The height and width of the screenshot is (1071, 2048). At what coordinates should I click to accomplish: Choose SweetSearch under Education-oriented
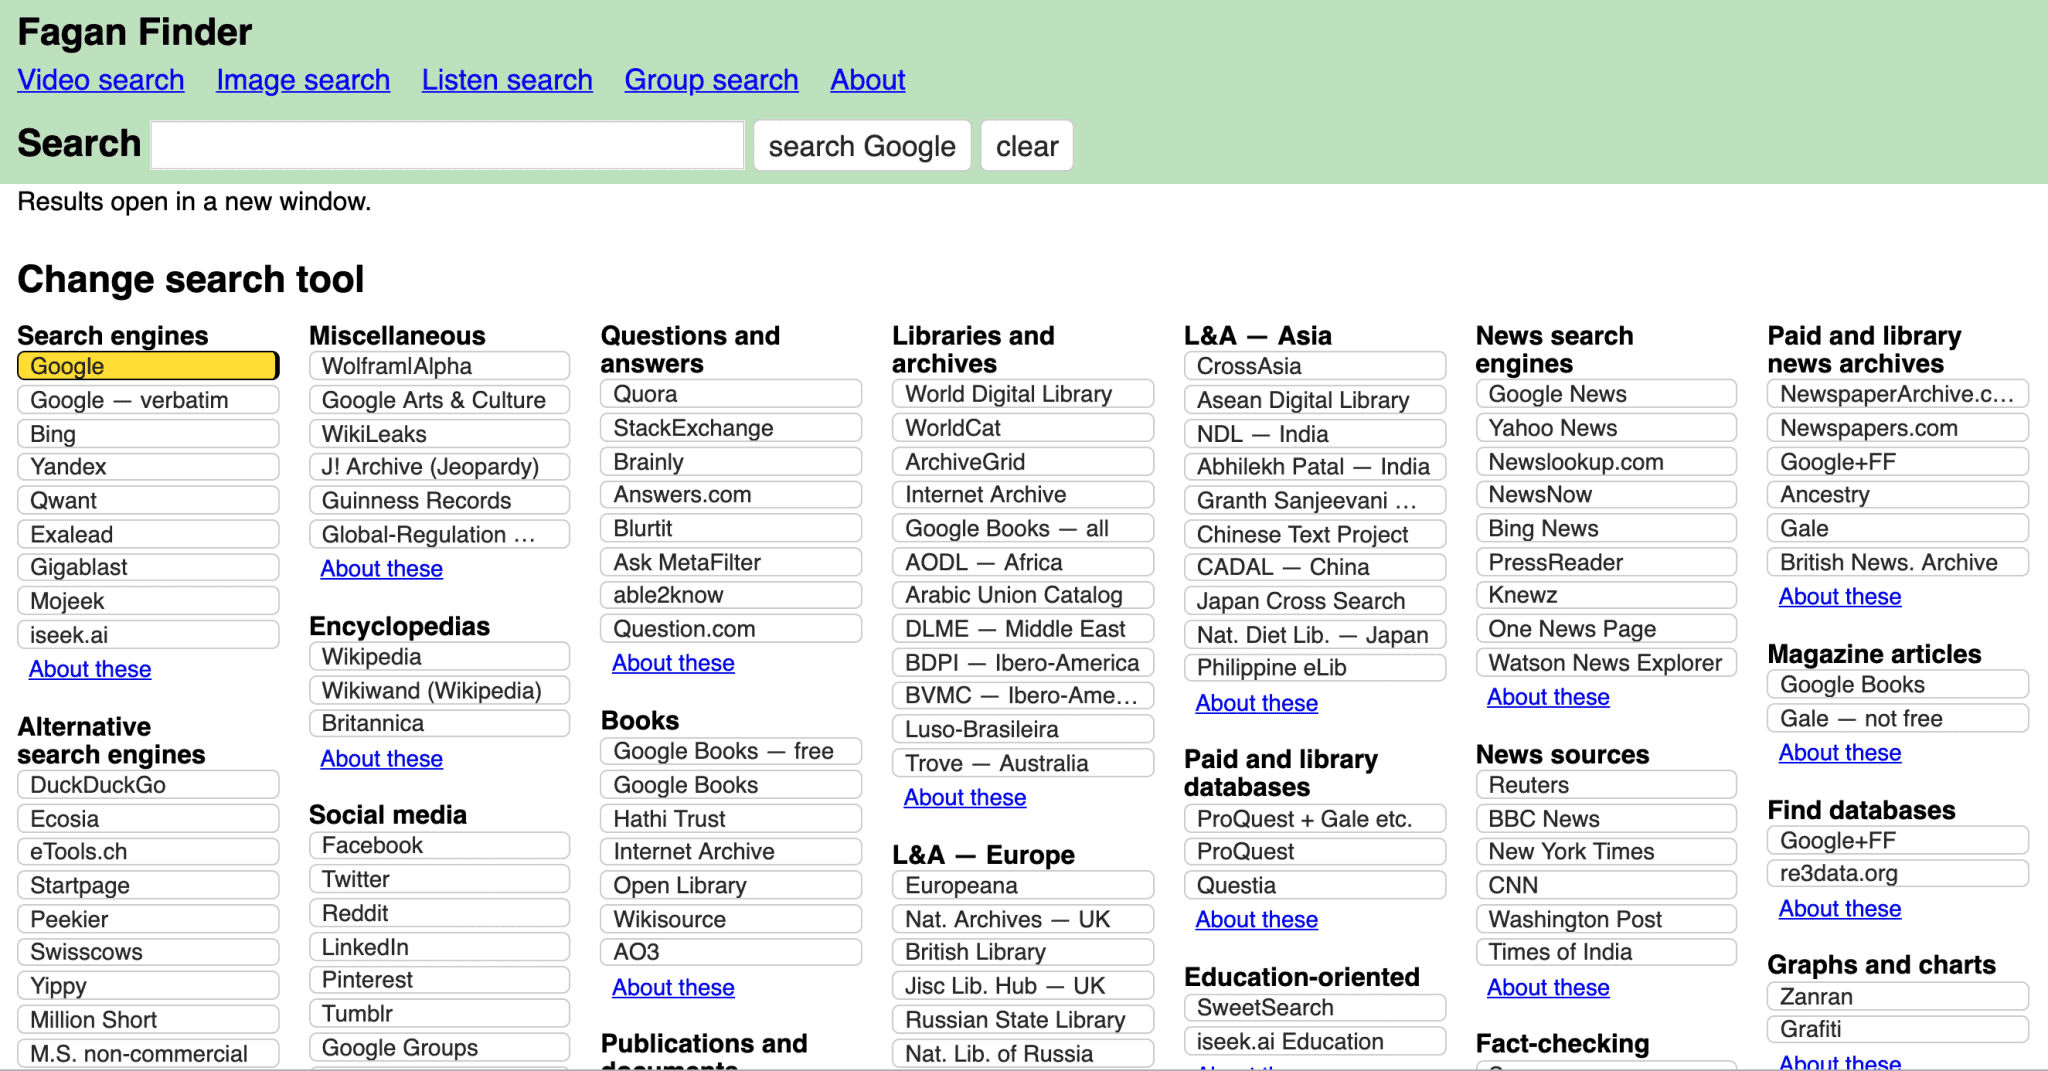point(1315,1008)
